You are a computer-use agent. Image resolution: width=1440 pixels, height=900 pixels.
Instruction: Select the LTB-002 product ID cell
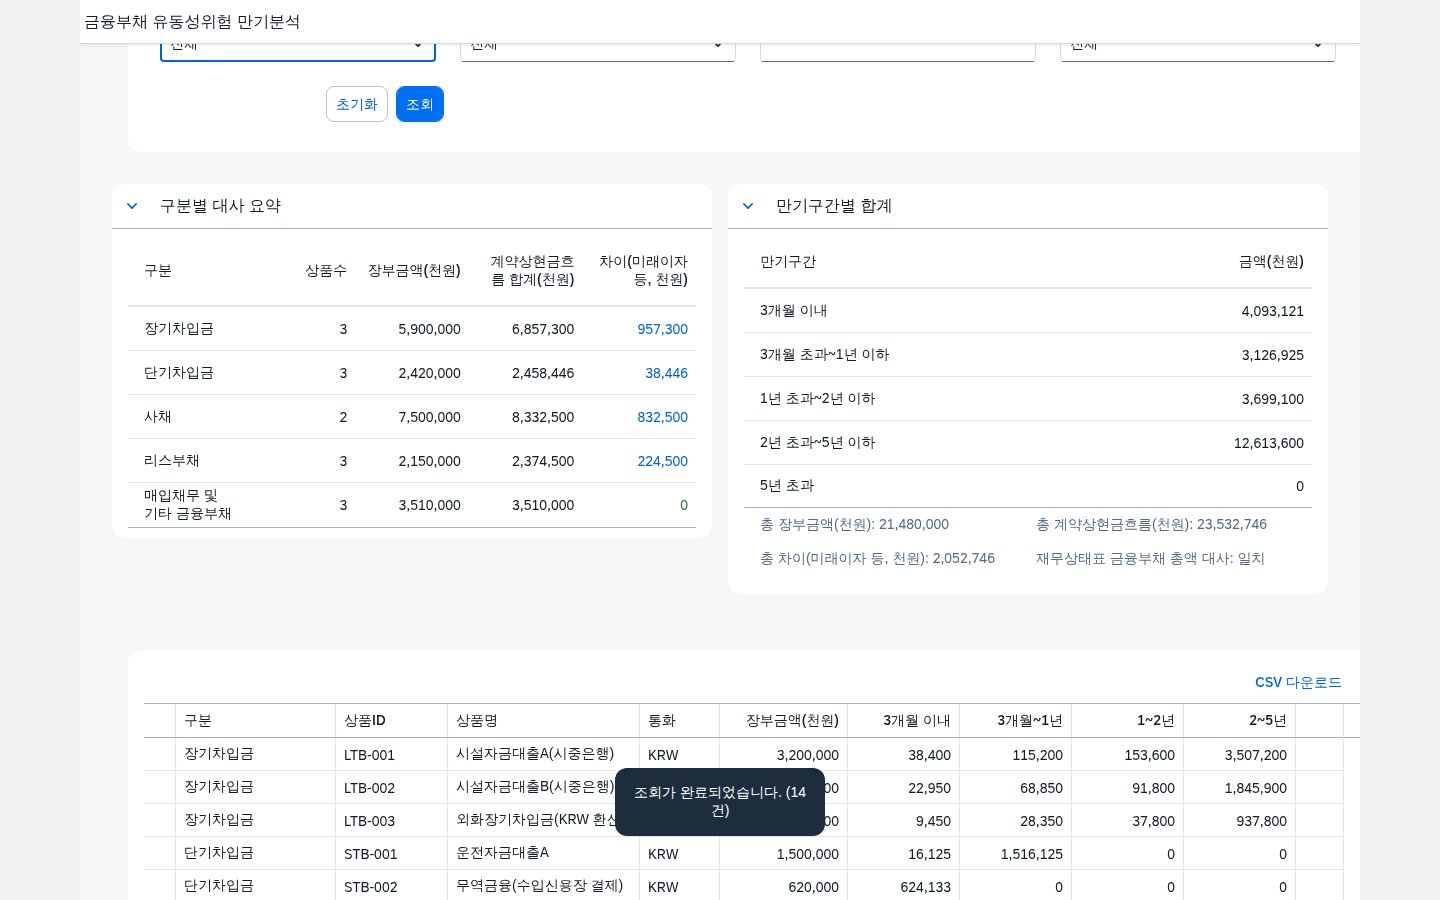[x=392, y=788]
